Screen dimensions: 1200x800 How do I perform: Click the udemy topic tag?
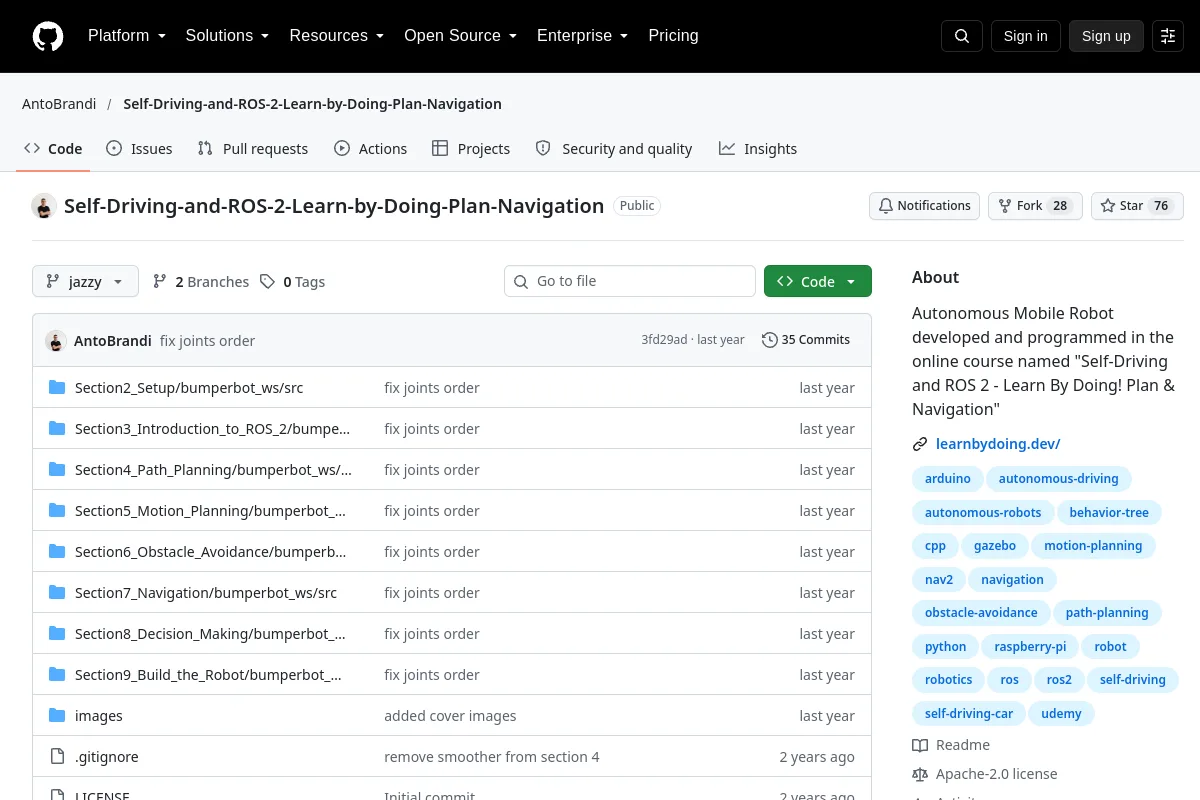pos(1061,713)
